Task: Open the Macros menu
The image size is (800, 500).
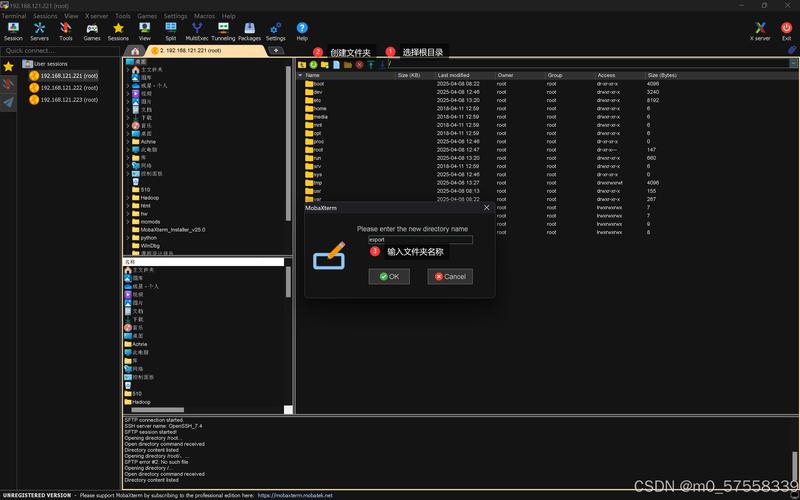Action: coord(204,16)
